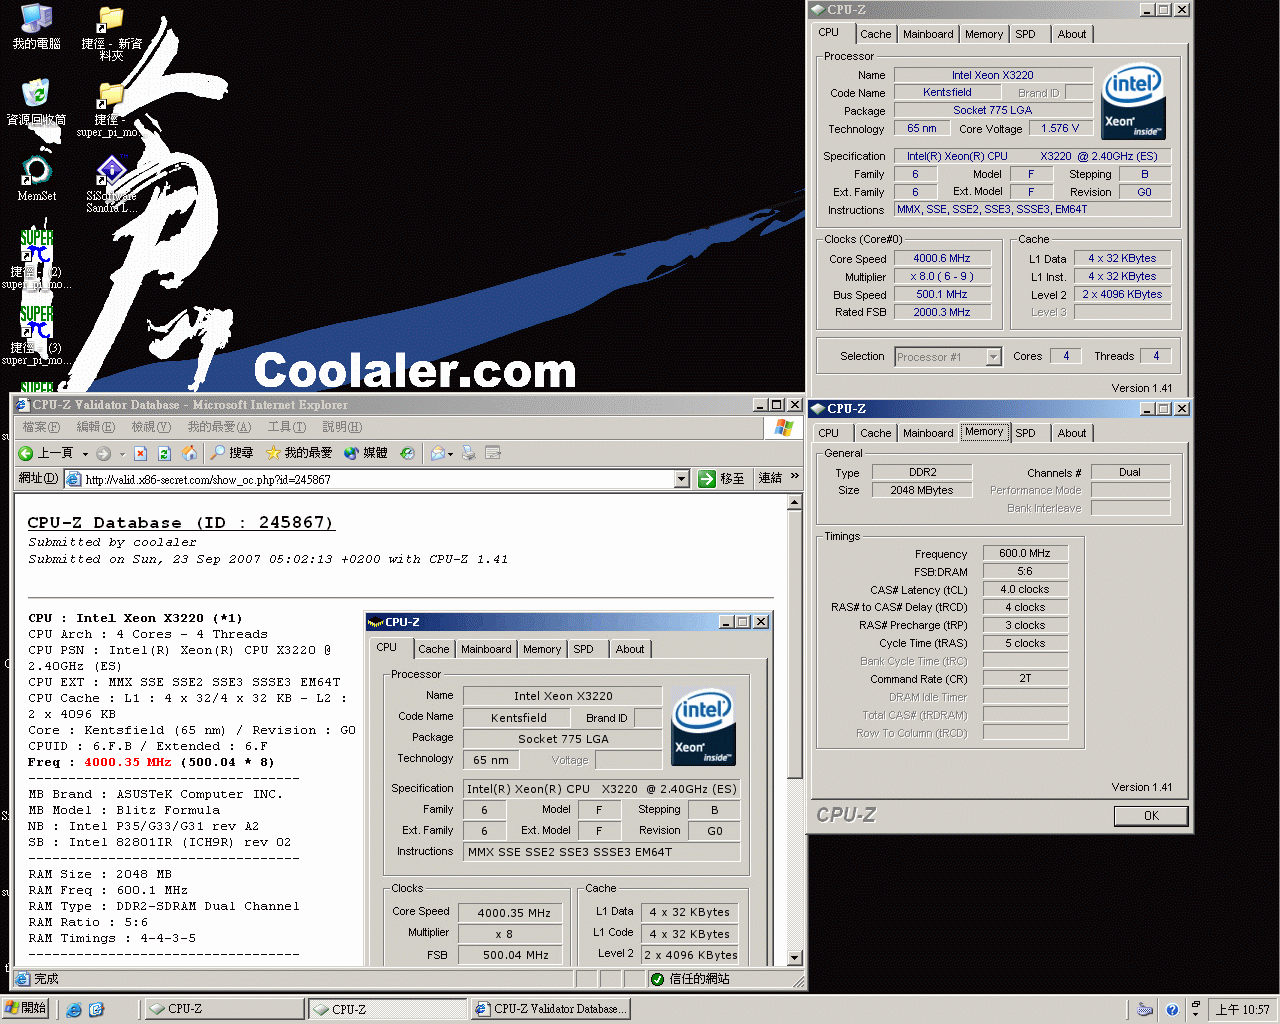Open Processor #1 selection dropdown in CPU-Z
The height and width of the screenshot is (1024, 1280).
993,357
